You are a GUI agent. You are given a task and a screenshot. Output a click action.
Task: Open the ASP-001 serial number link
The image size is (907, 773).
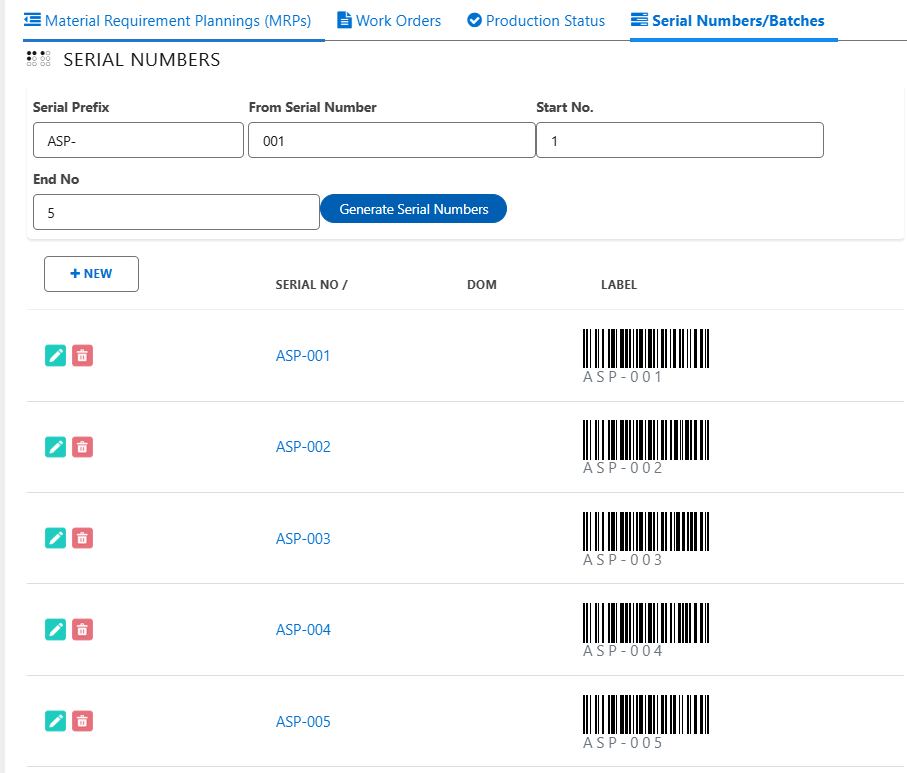[x=303, y=356]
